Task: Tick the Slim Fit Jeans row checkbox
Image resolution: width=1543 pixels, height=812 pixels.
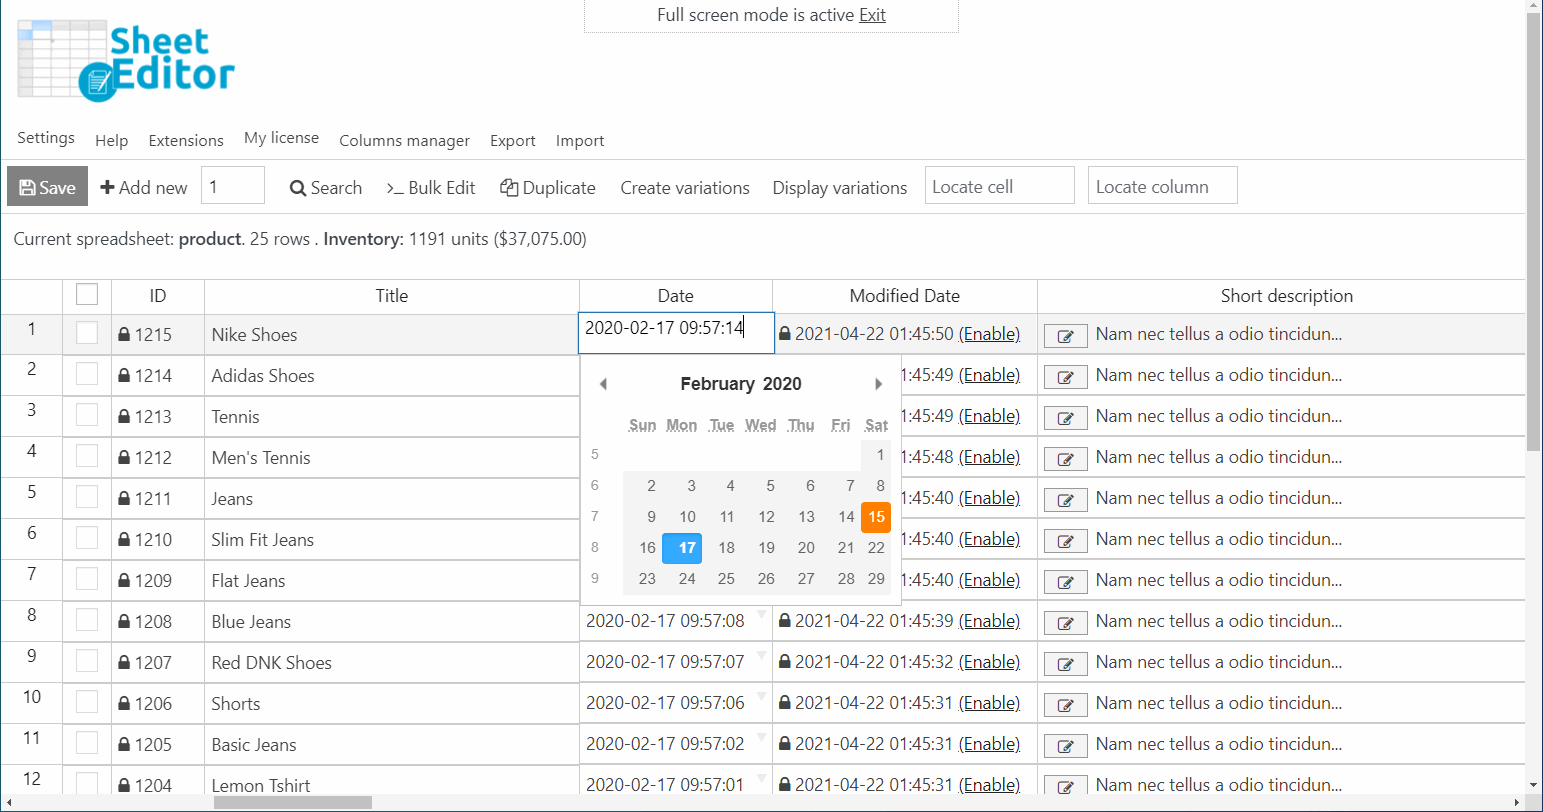Action: (x=87, y=538)
